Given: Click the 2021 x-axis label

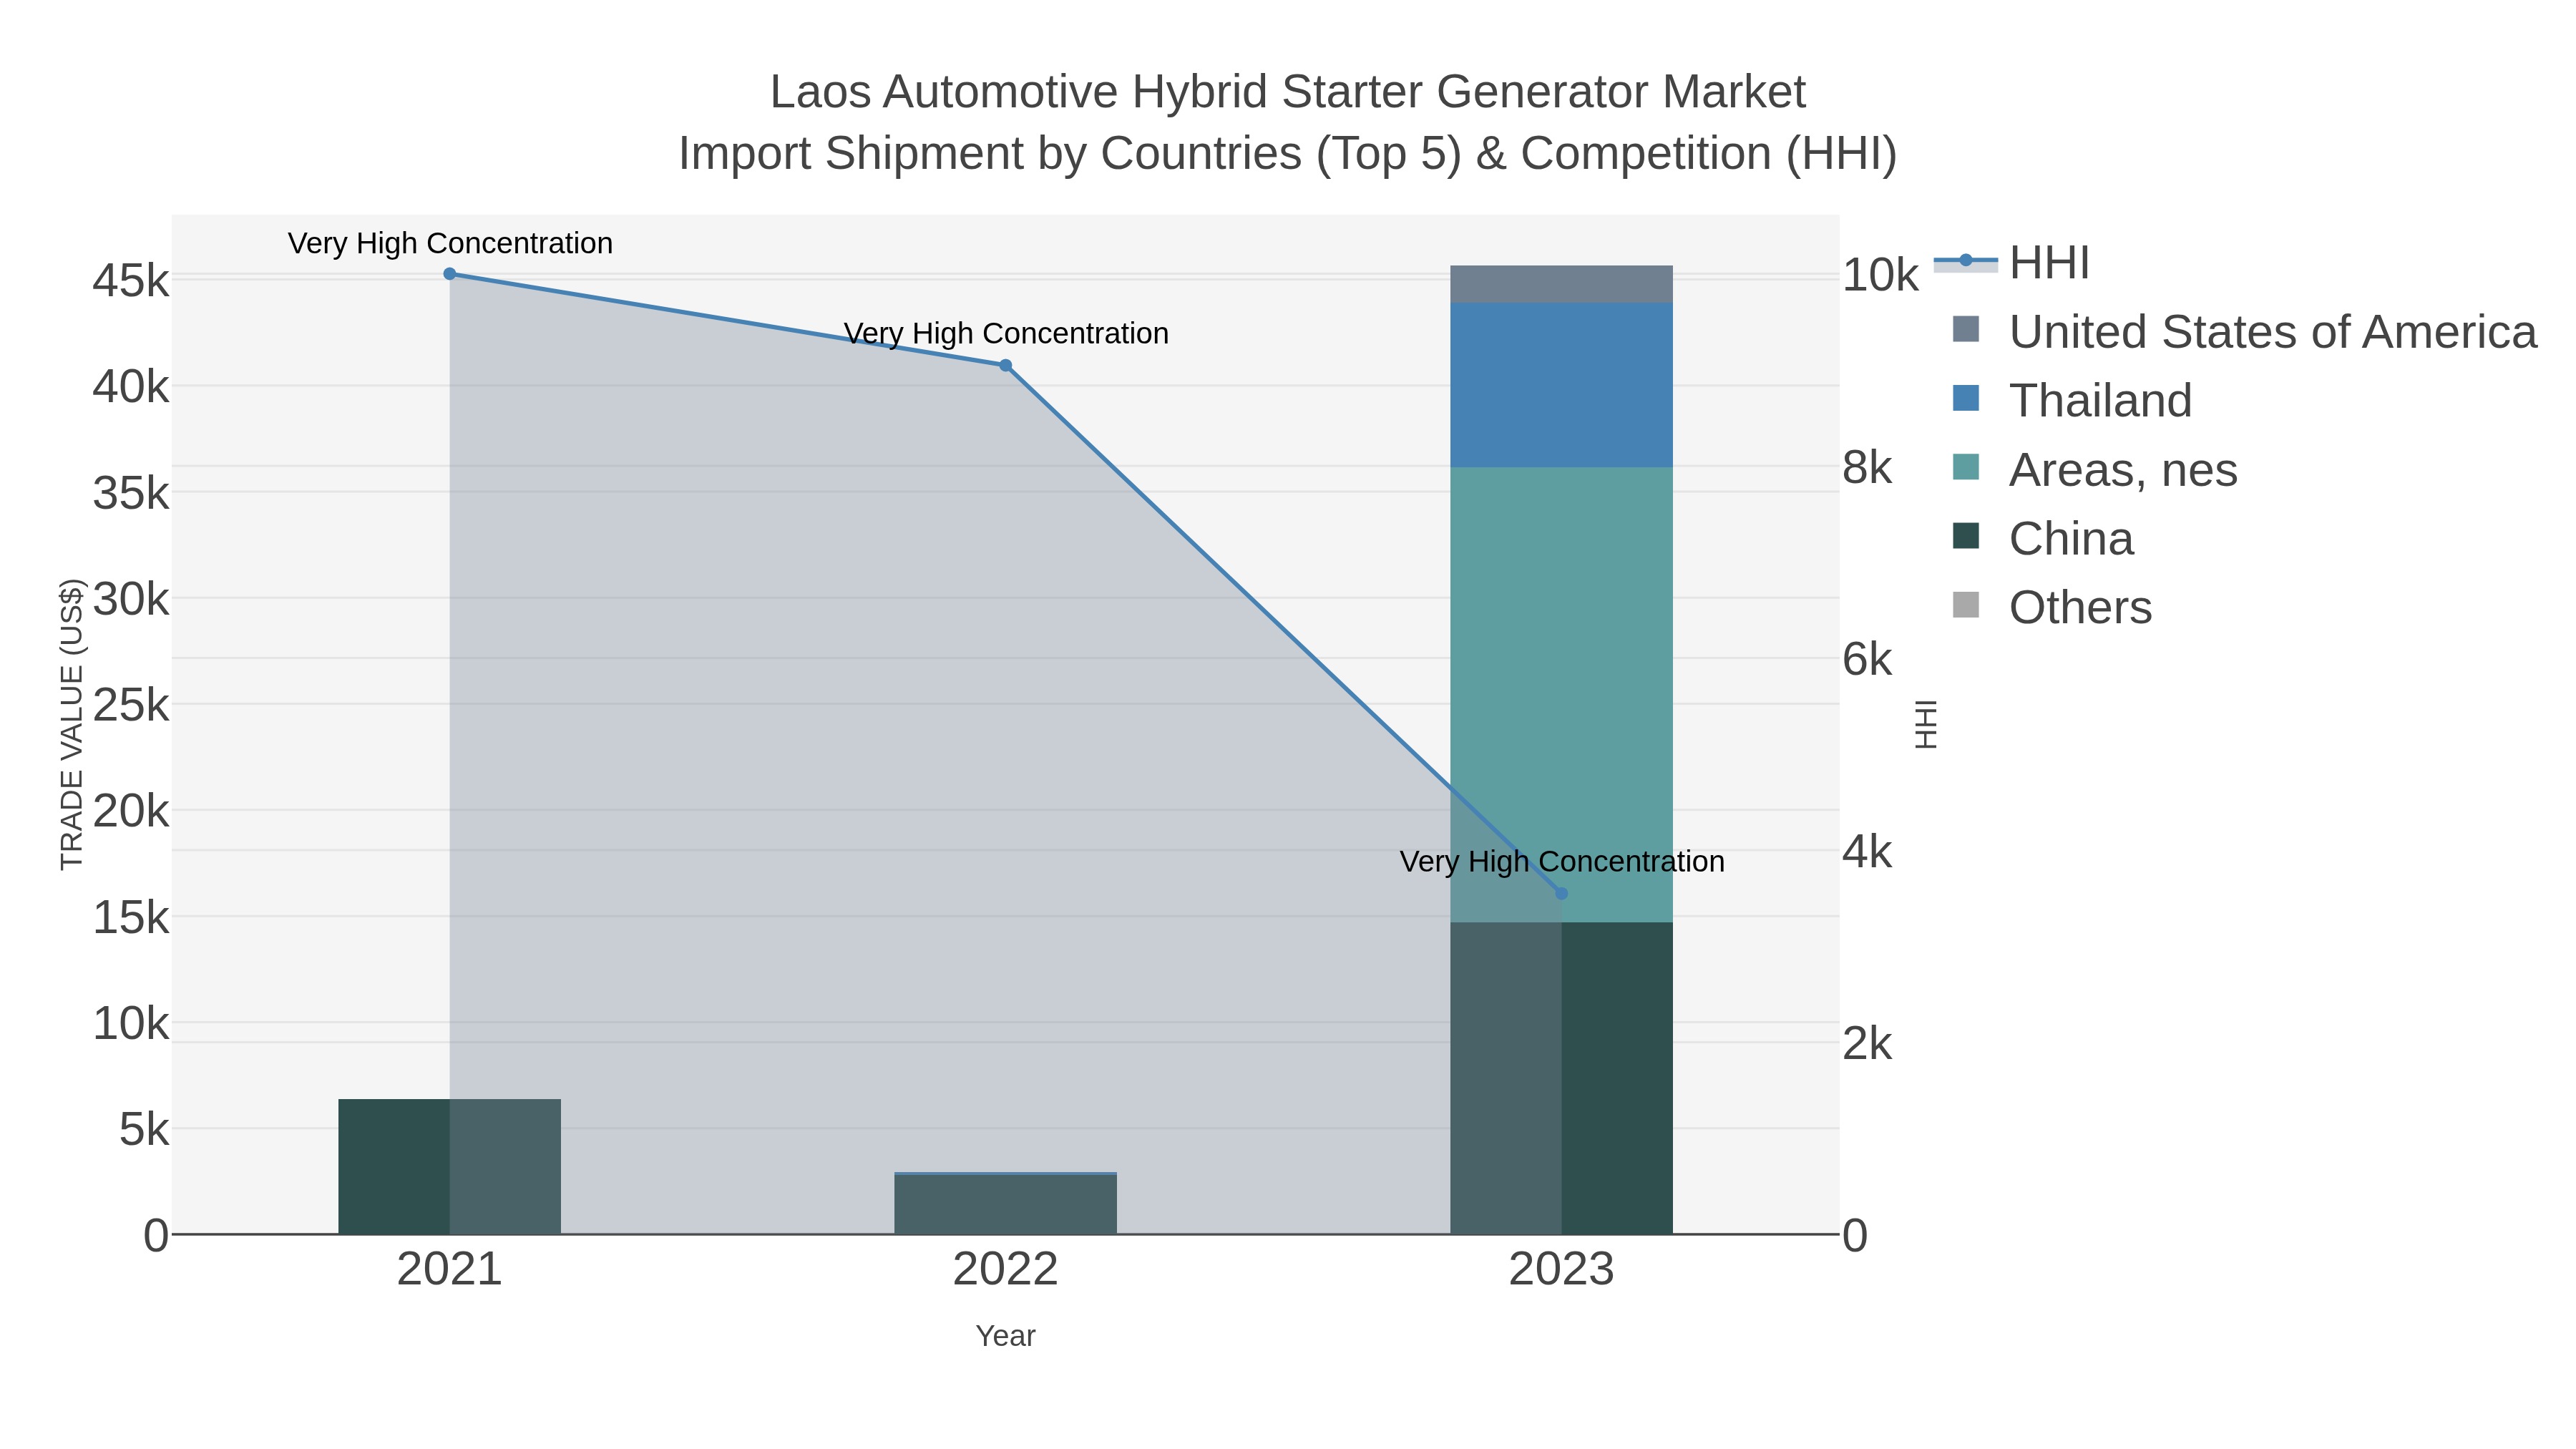Looking at the screenshot, I should click(x=450, y=1270).
